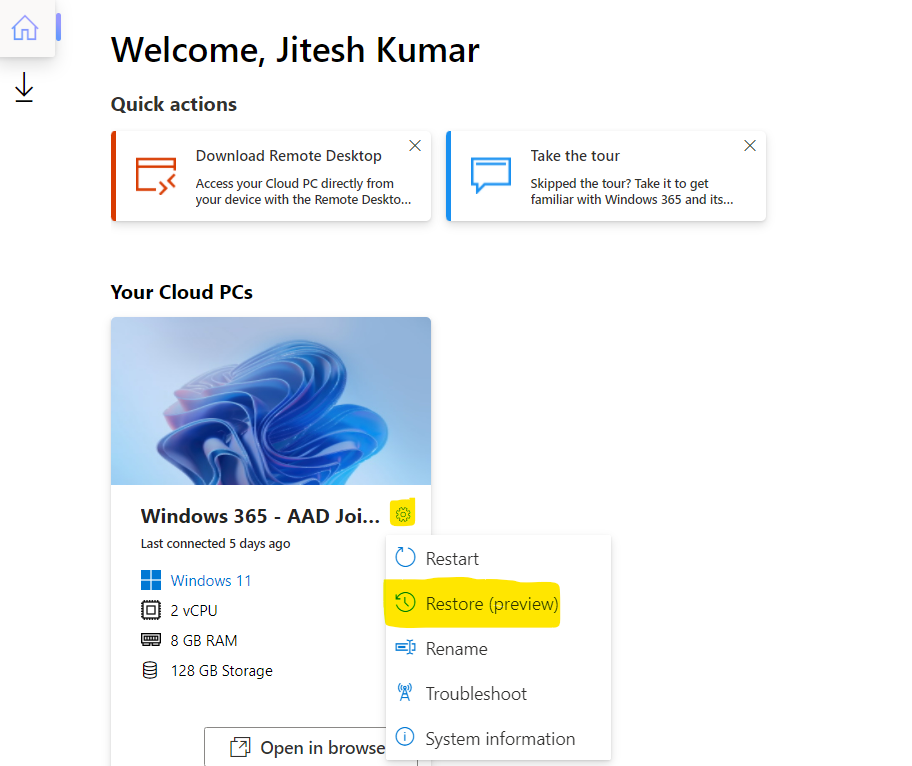
Task: Open System information menu entry
Action: pyautogui.click(x=498, y=738)
